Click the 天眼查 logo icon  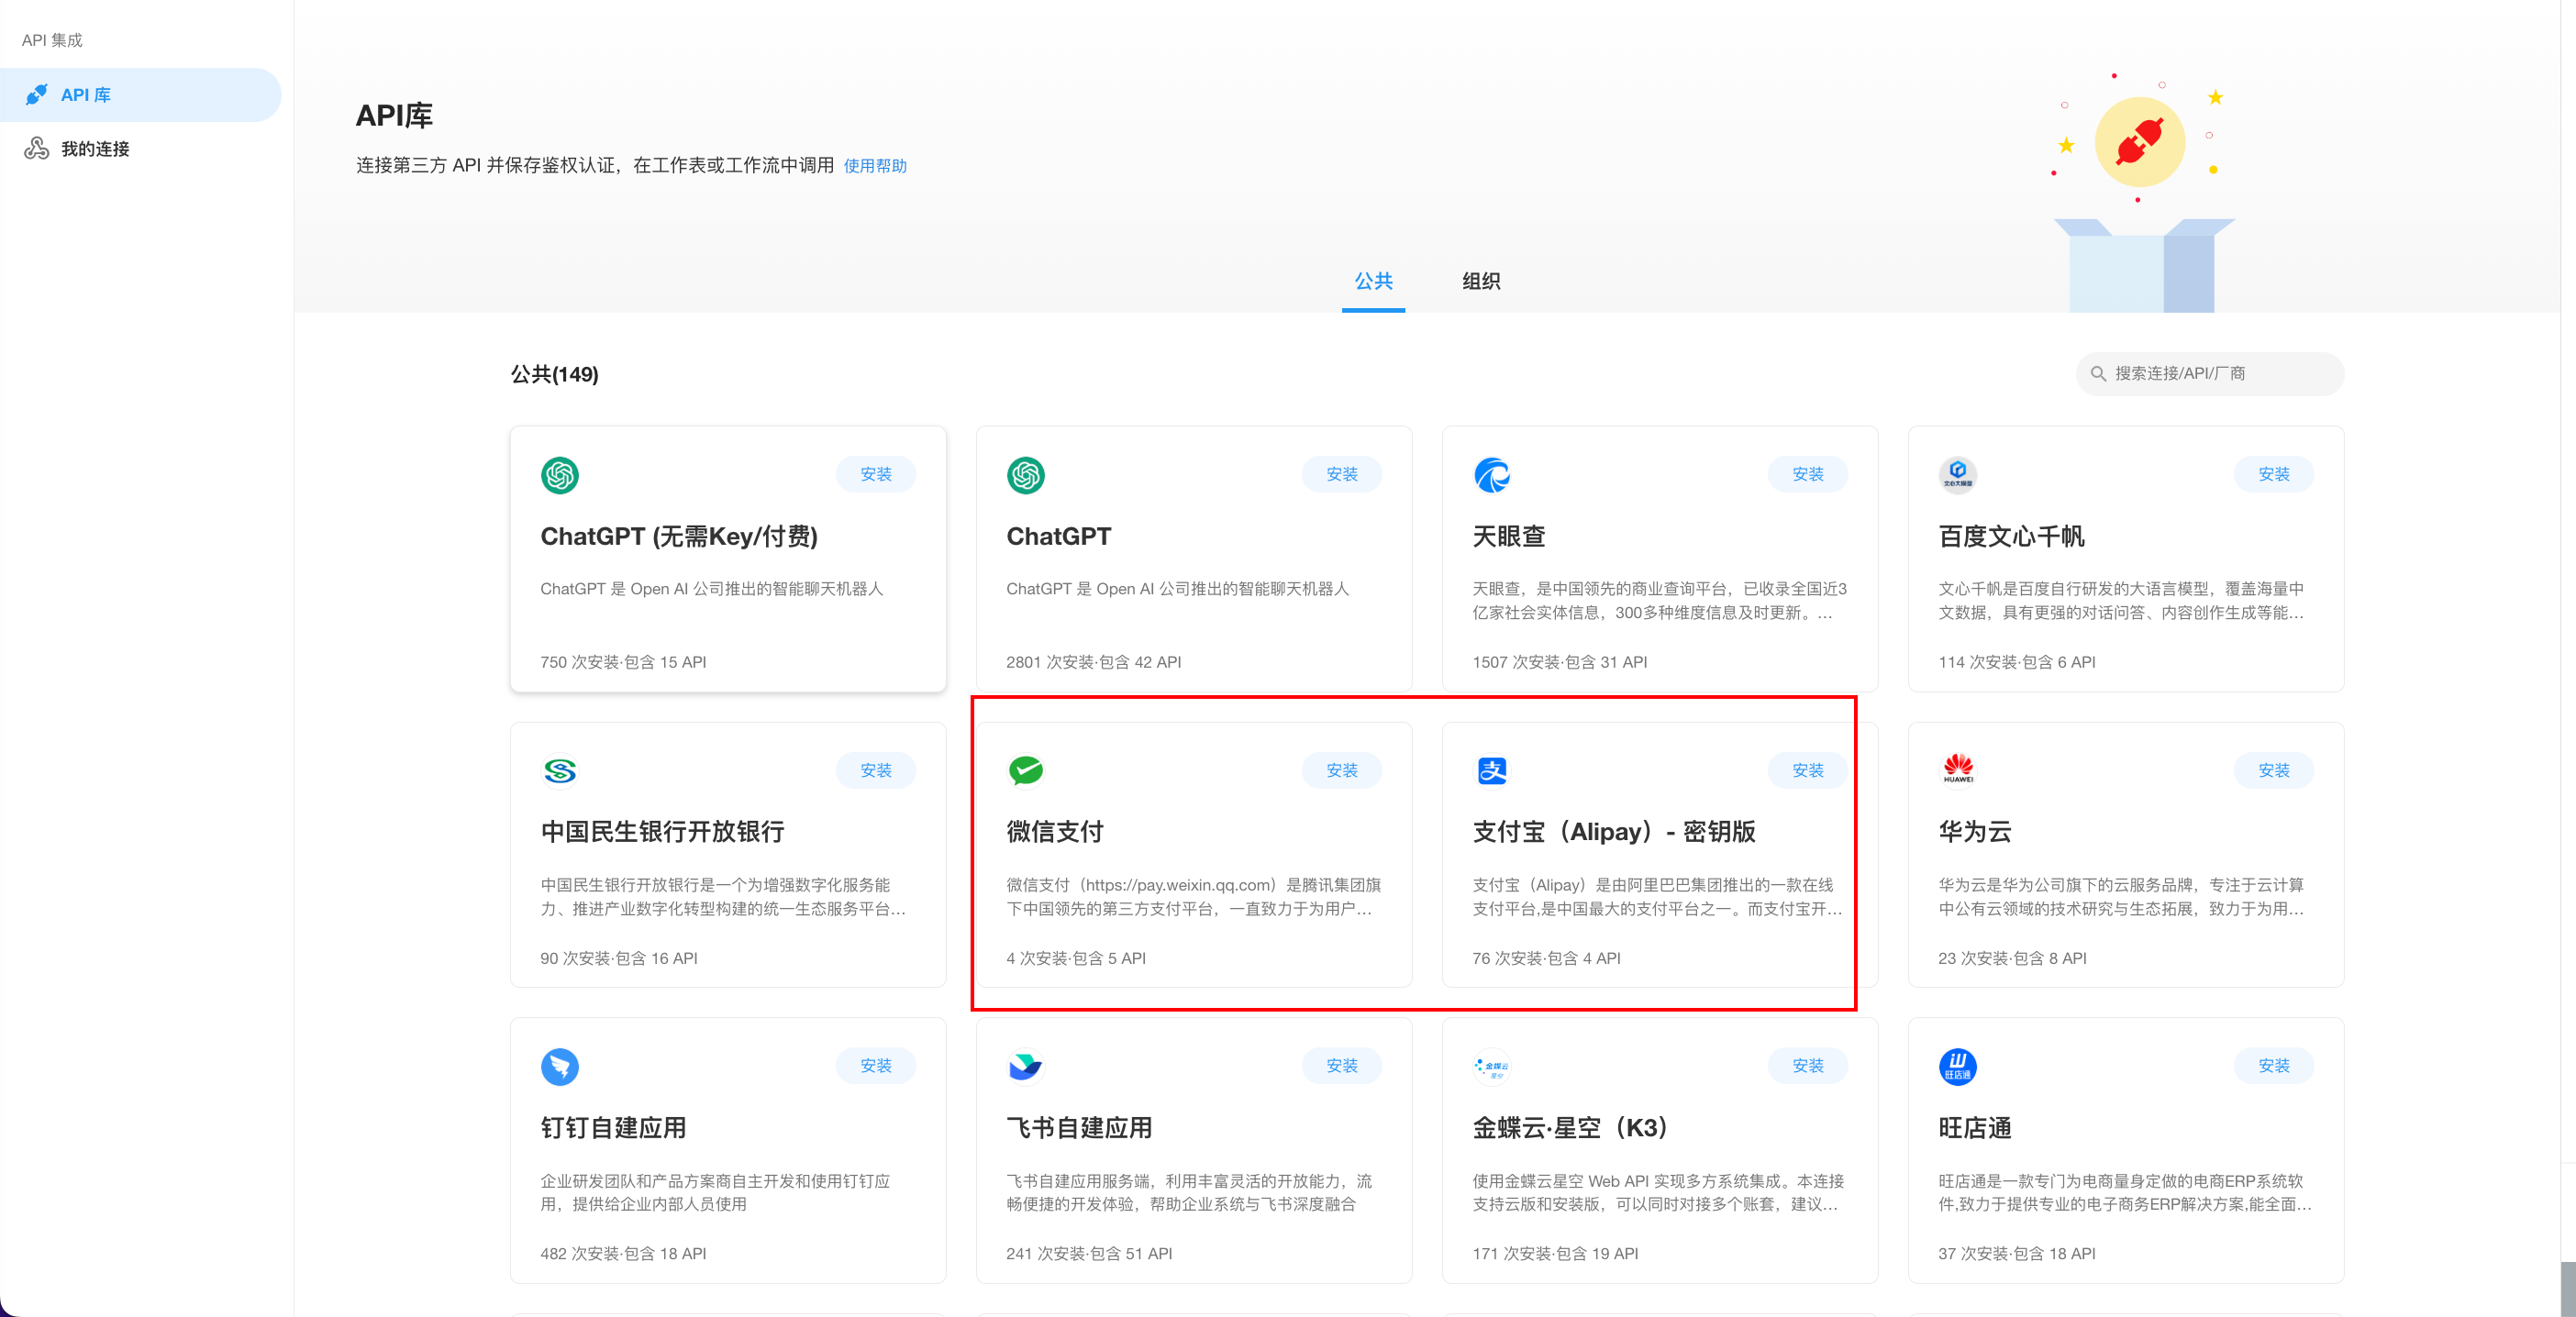tap(1491, 474)
